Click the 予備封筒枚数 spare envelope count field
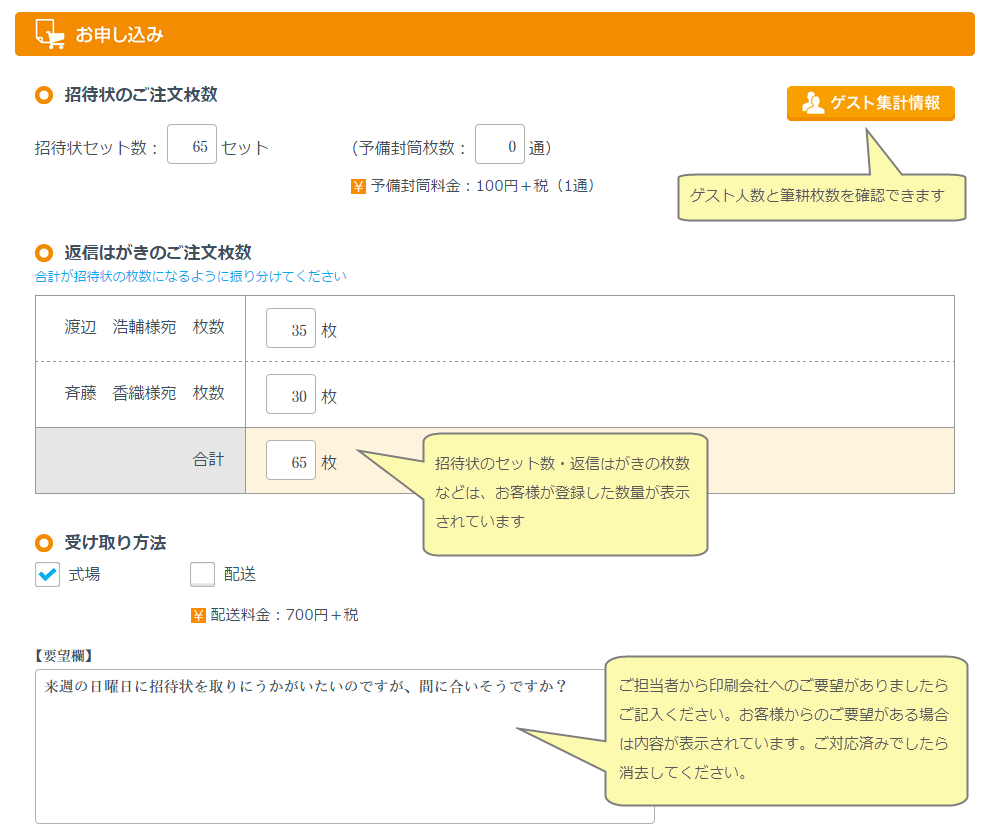Image resolution: width=988 pixels, height=830 pixels. pos(499,145)
